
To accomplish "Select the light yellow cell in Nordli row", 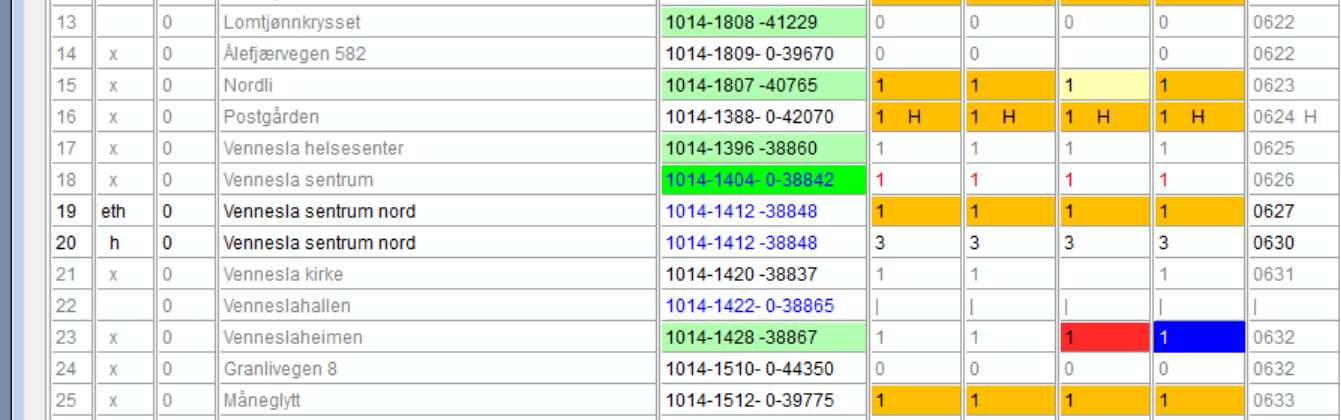I will pos(1105,86).
